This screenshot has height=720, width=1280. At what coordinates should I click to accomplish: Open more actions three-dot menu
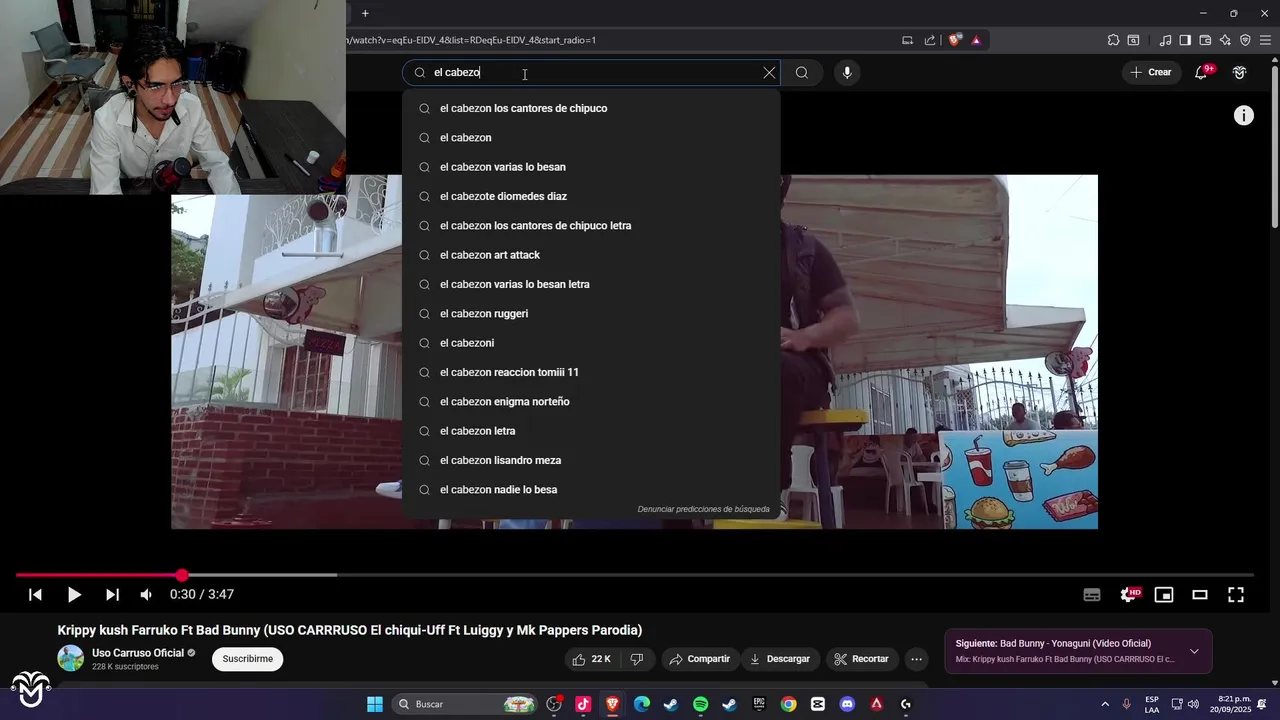pos(916,659)
